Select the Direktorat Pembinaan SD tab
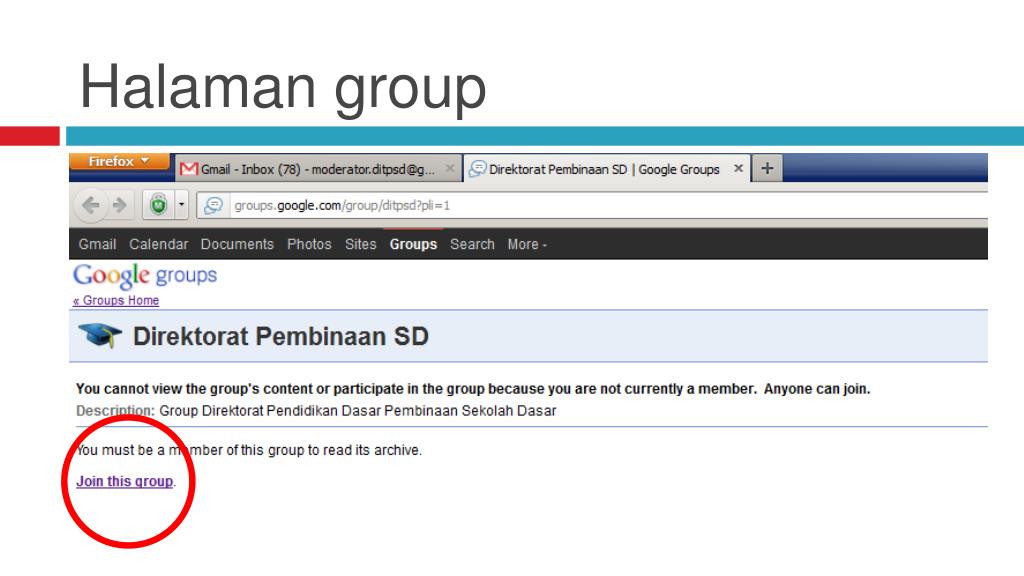1024x576 pixels. point(607,169)
